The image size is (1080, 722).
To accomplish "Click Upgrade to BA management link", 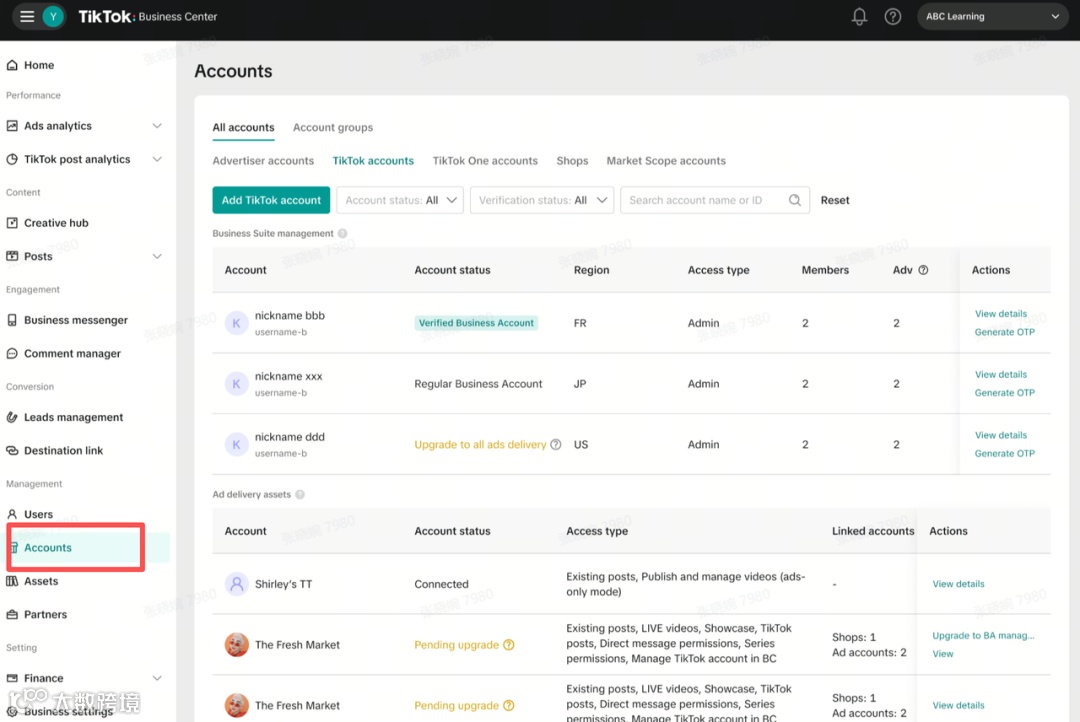I will coord(983,635).
